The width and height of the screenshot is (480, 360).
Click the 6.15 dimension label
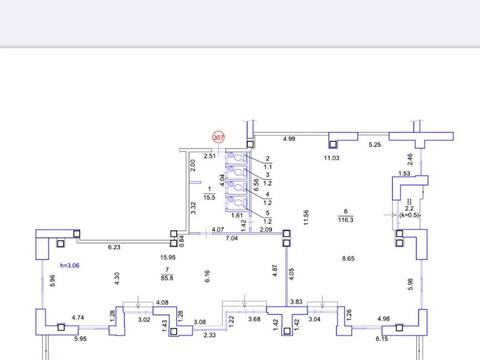pos(382,339)
